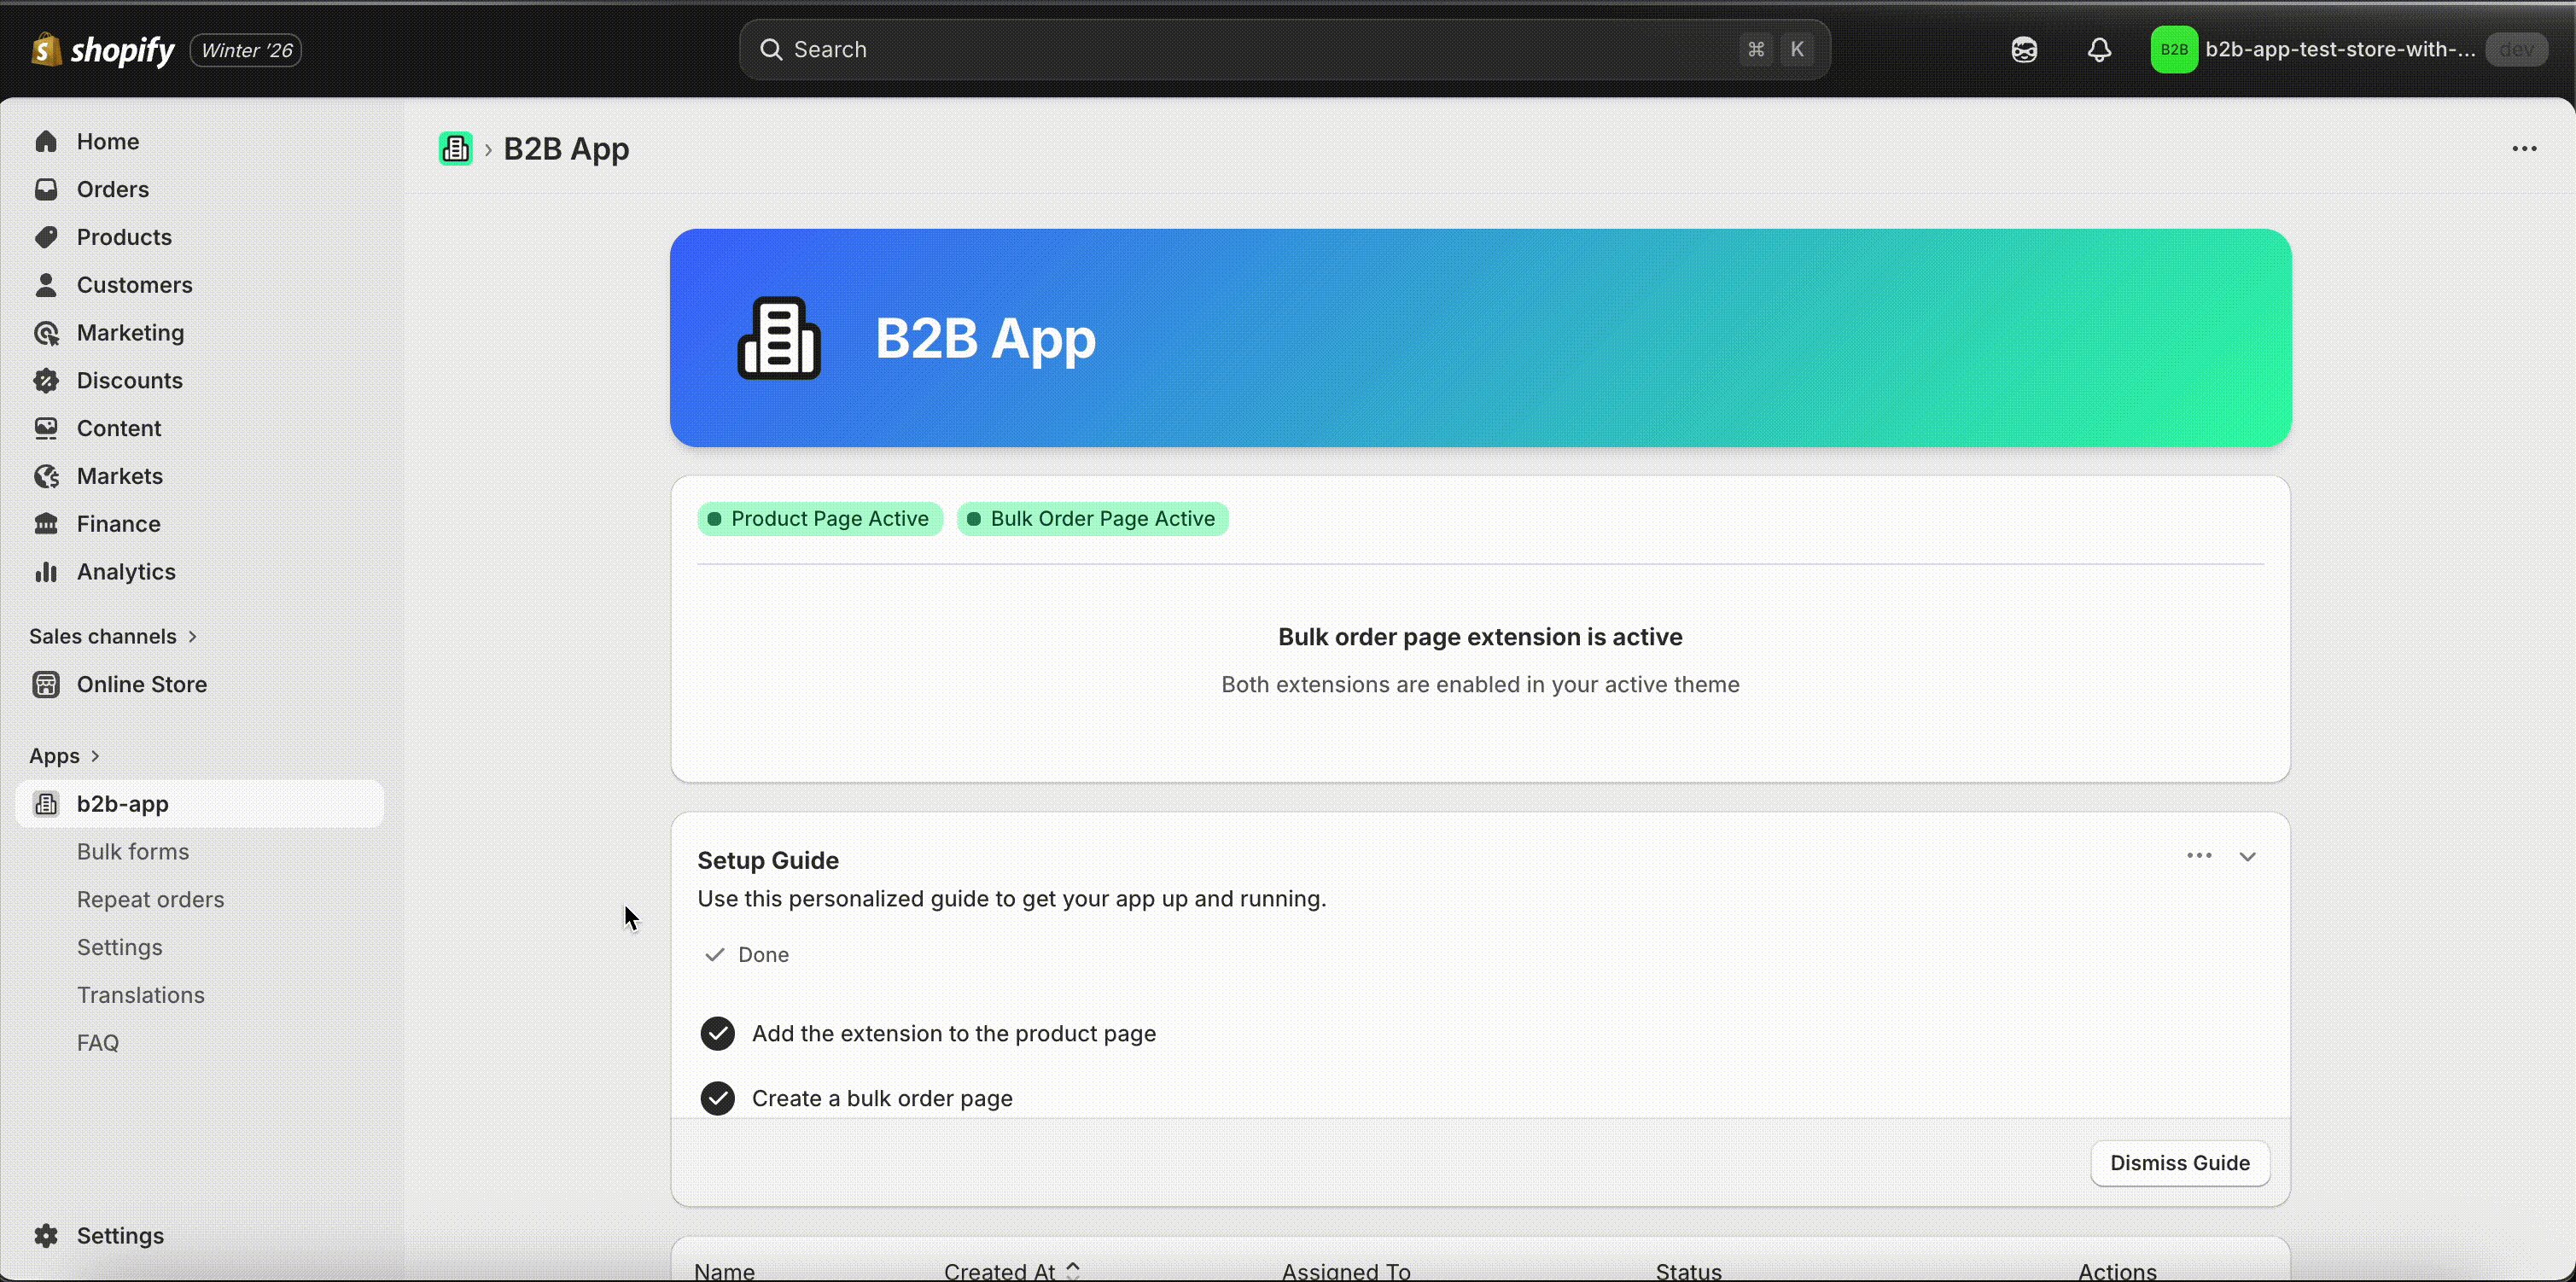Click the Status column header
2576x1282 pixels.
pyautogui.click(x=1689, y=1271)
